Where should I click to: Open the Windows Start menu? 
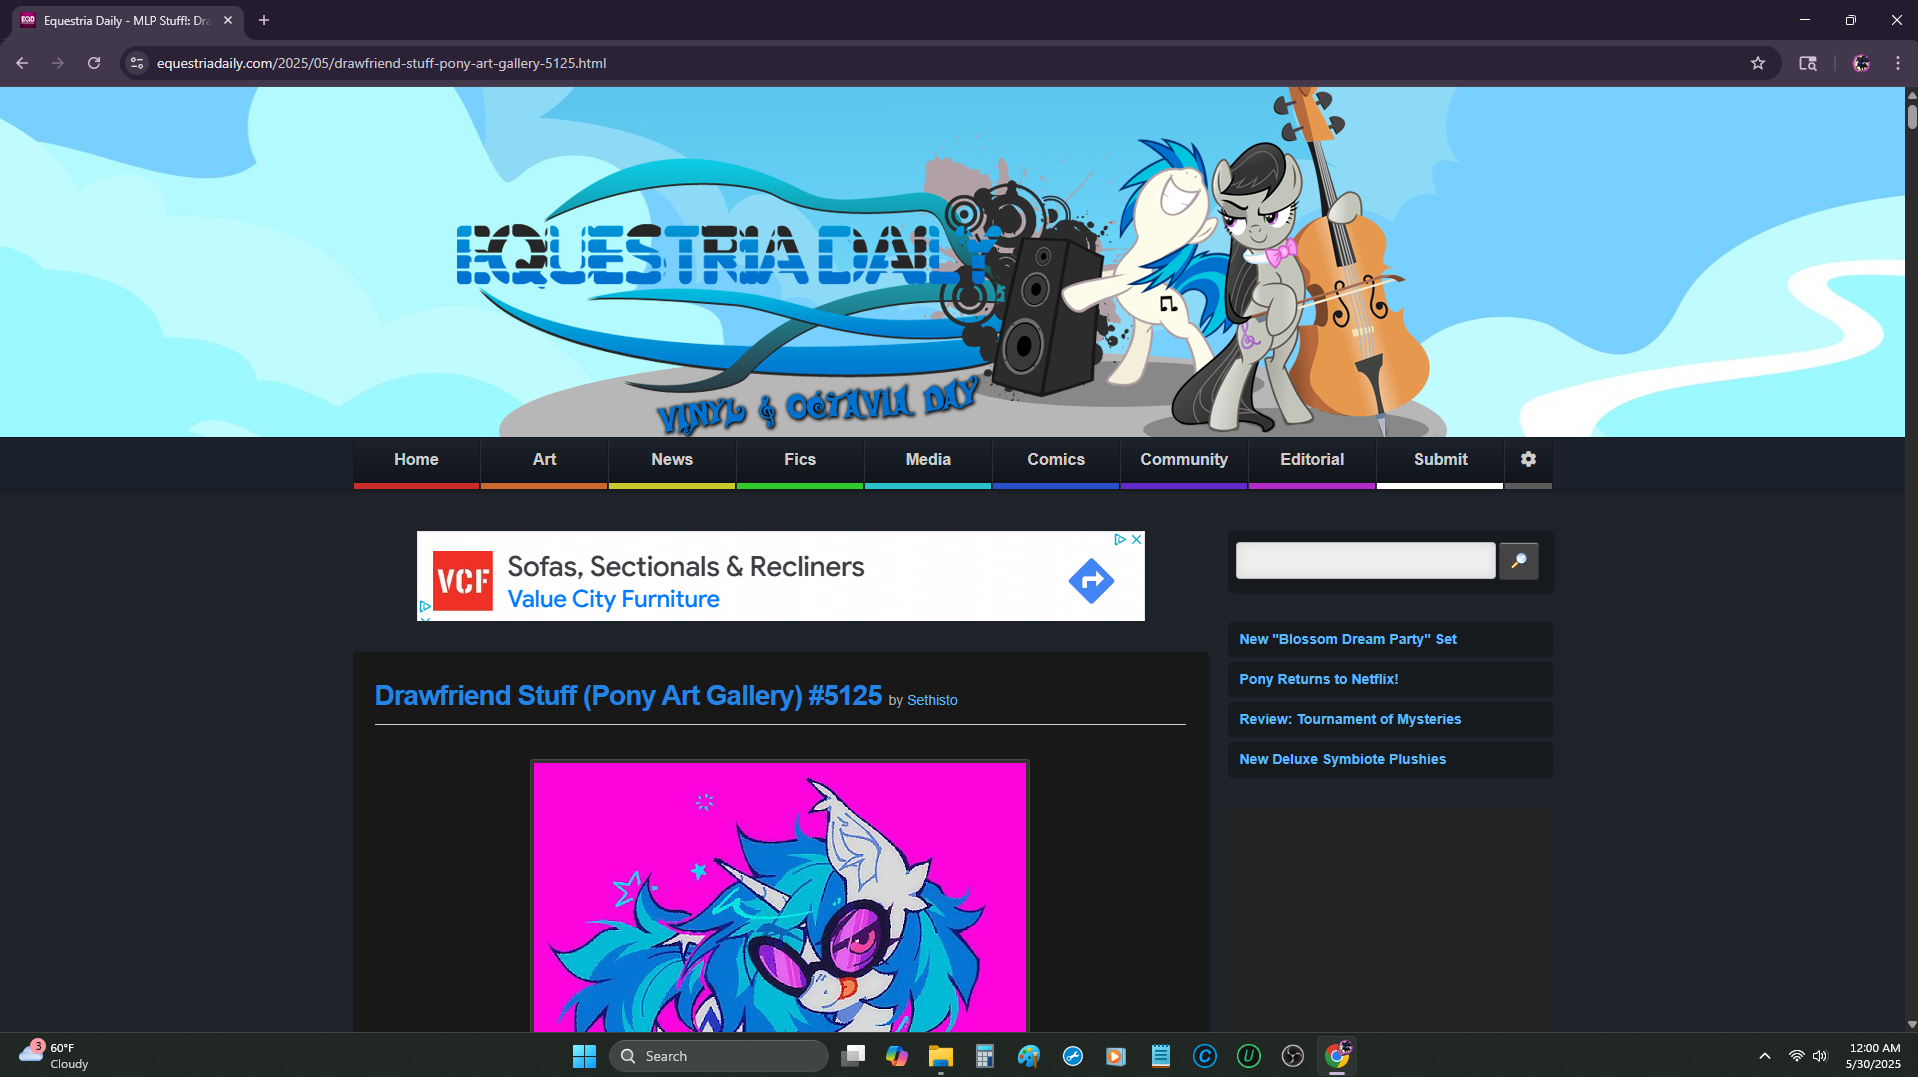pyautogui.click(x=584, y=1056)
